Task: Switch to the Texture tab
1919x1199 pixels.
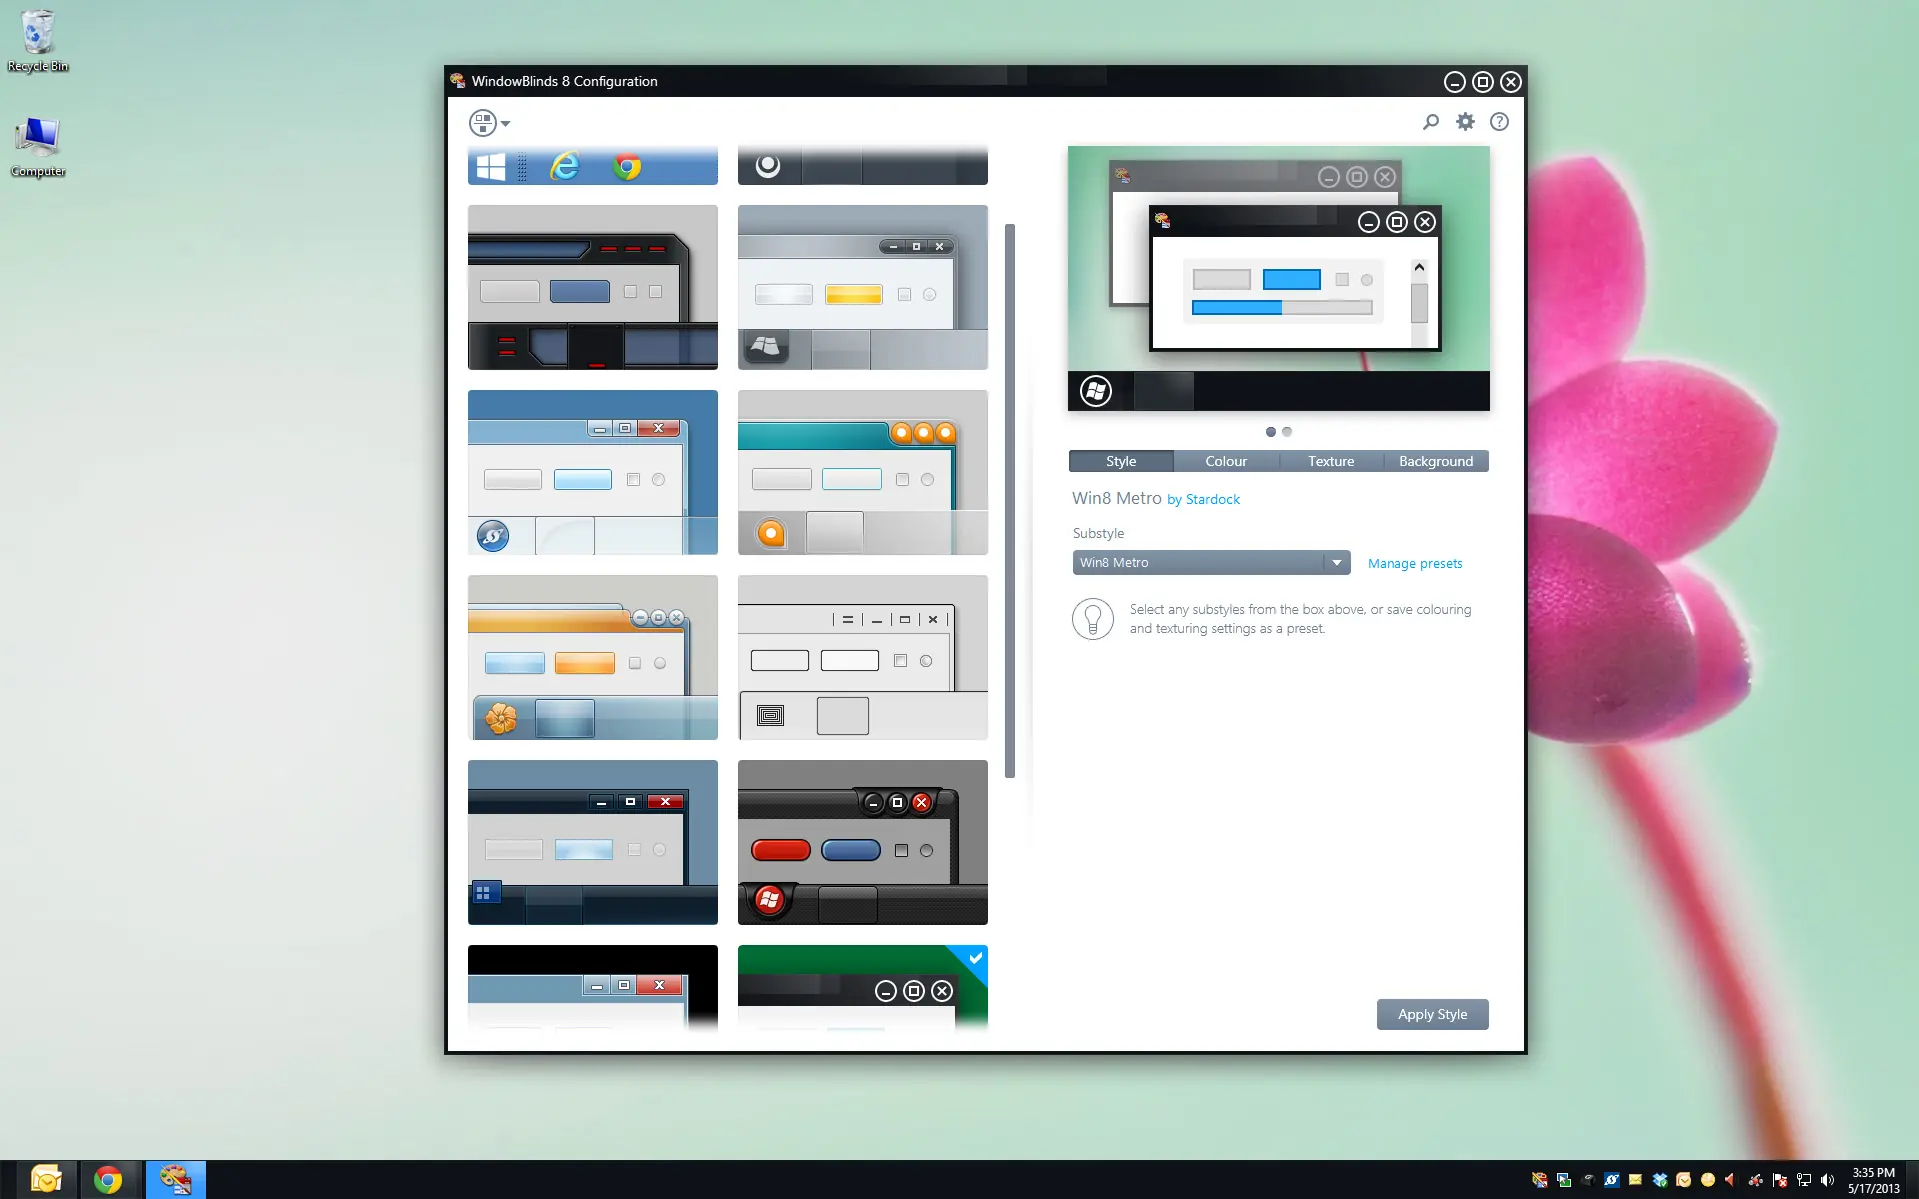Action: click(1331, 461)
